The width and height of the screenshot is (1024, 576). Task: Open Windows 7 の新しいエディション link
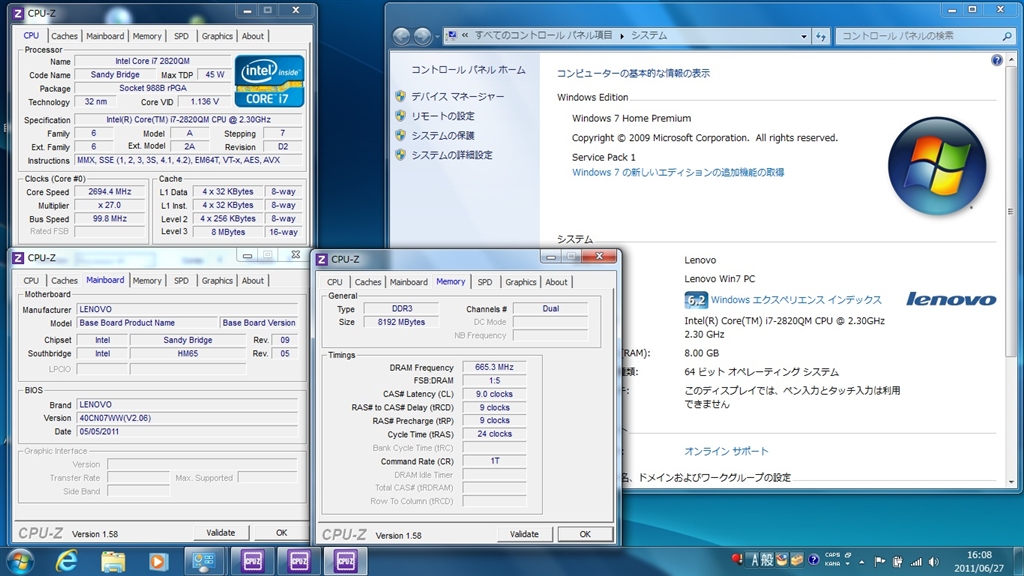pyautogui.click(x=678, y=172)
